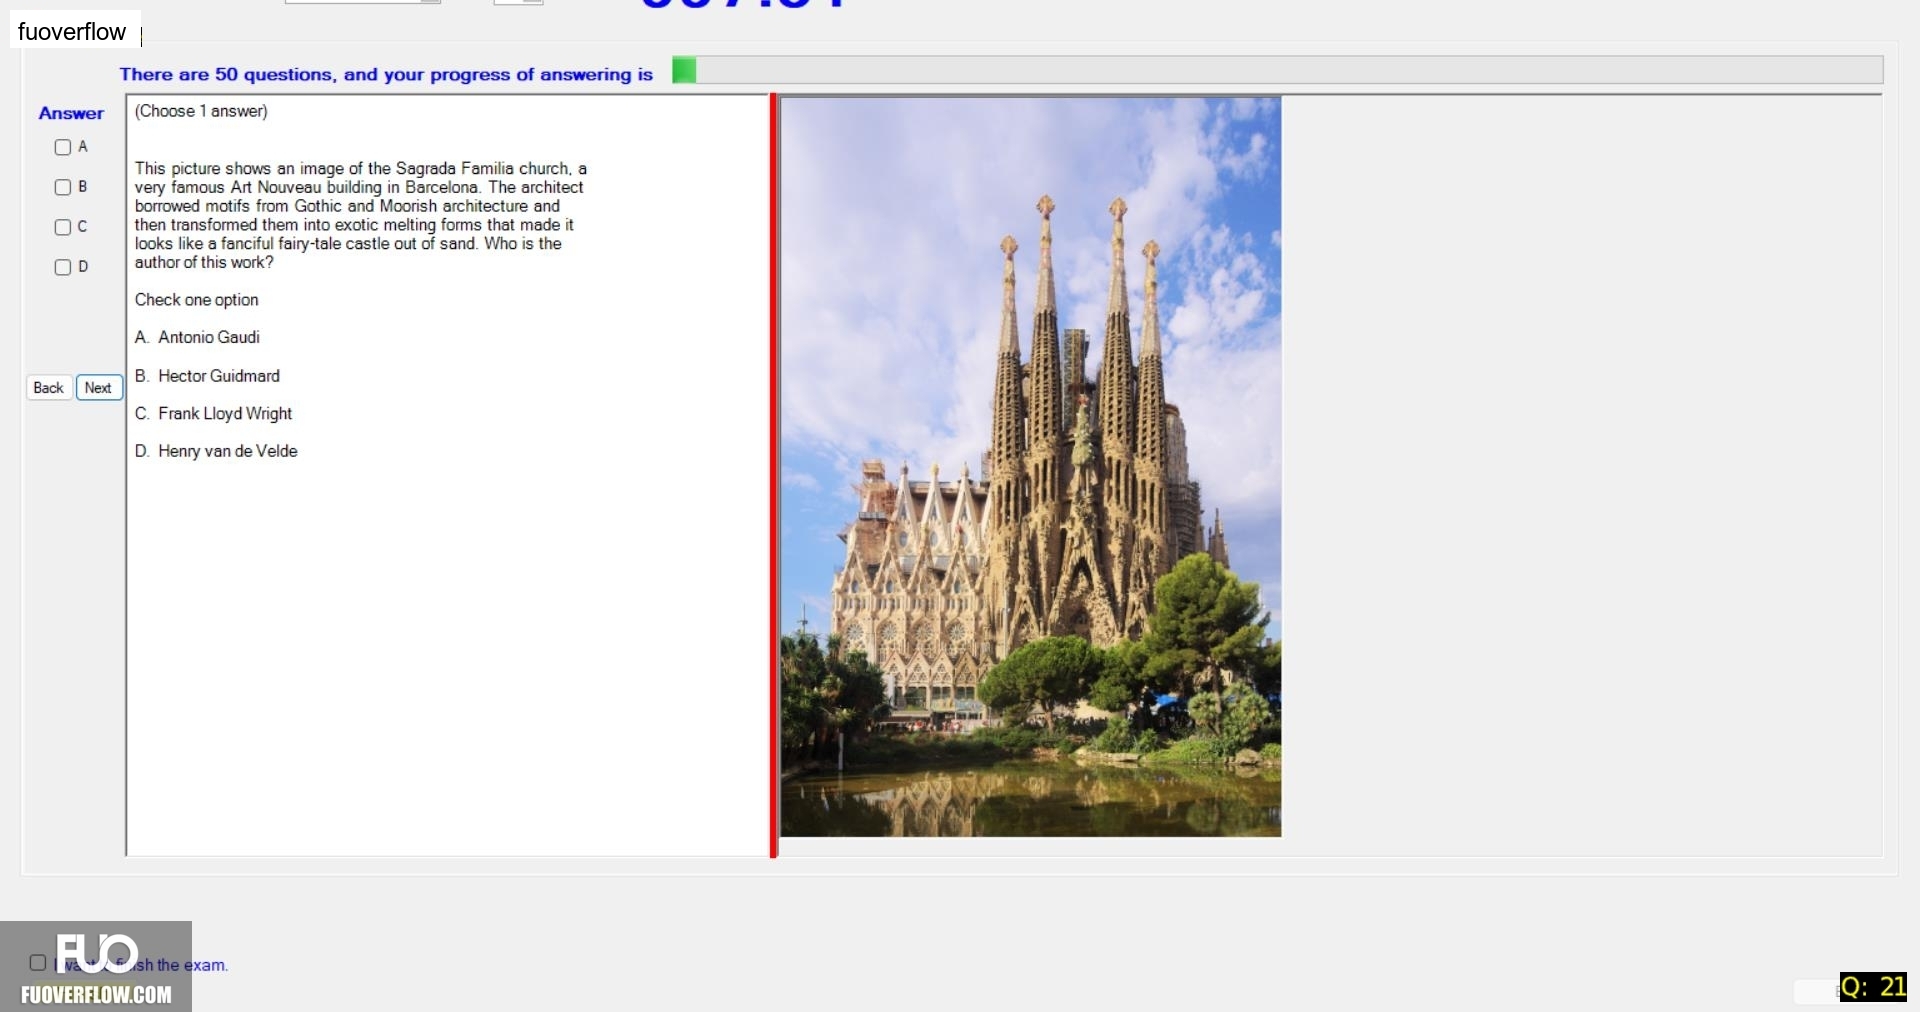Image resolution: width=1920 pixels, height=1012 pixels.
Task: Click the Sagrada Familia photo
Action: tap(1031, 466)
